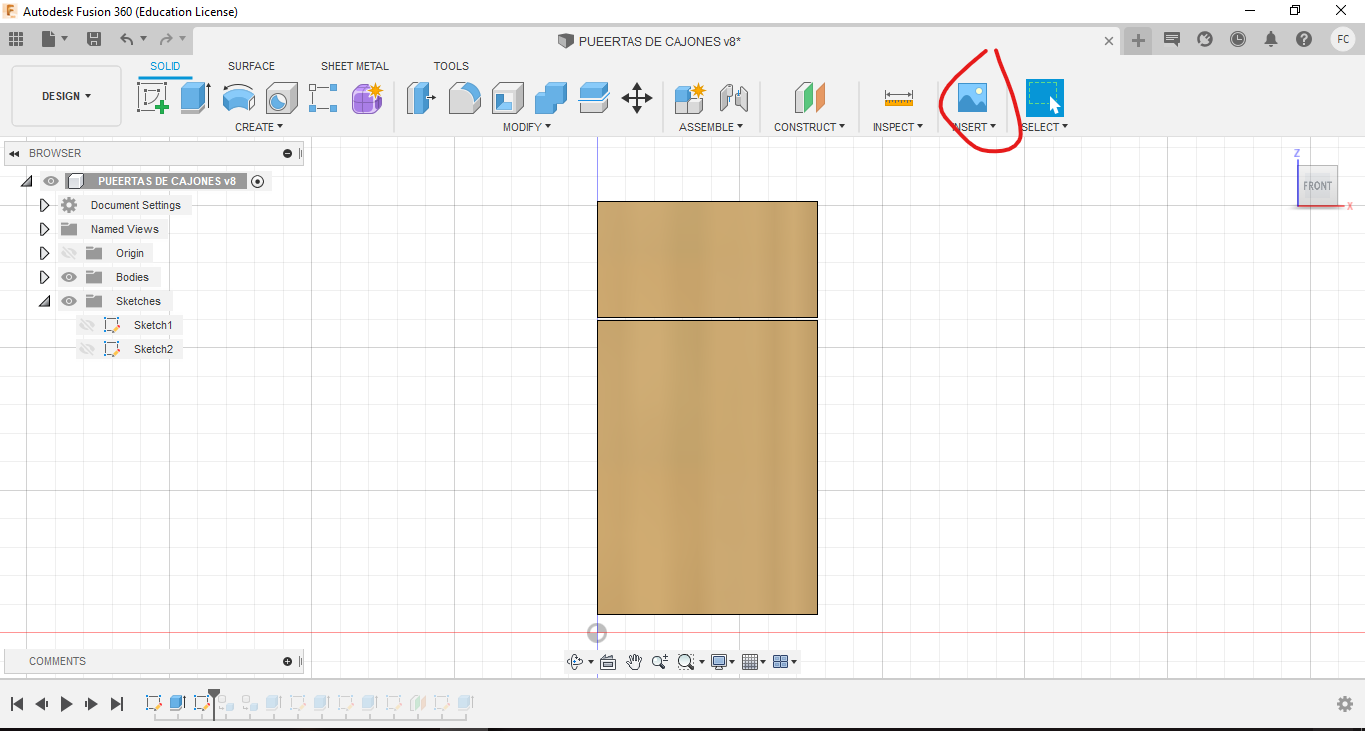Play the timeline
Viewport: 1365px width, 731px height.
[66, 704]
